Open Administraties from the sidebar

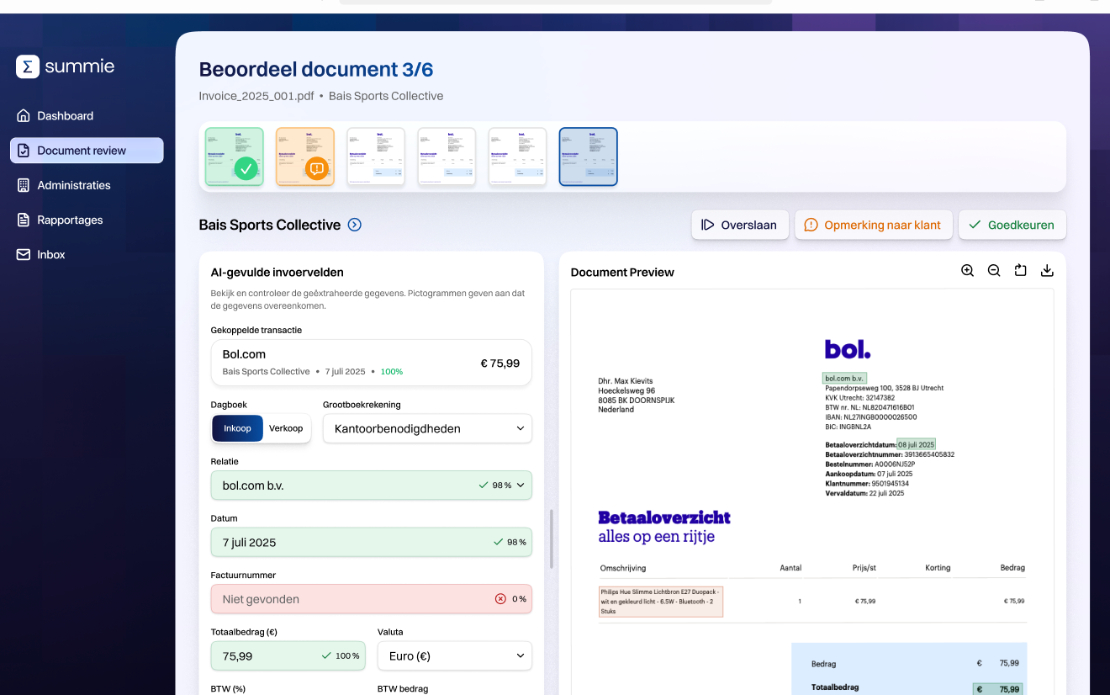(73, 185)
